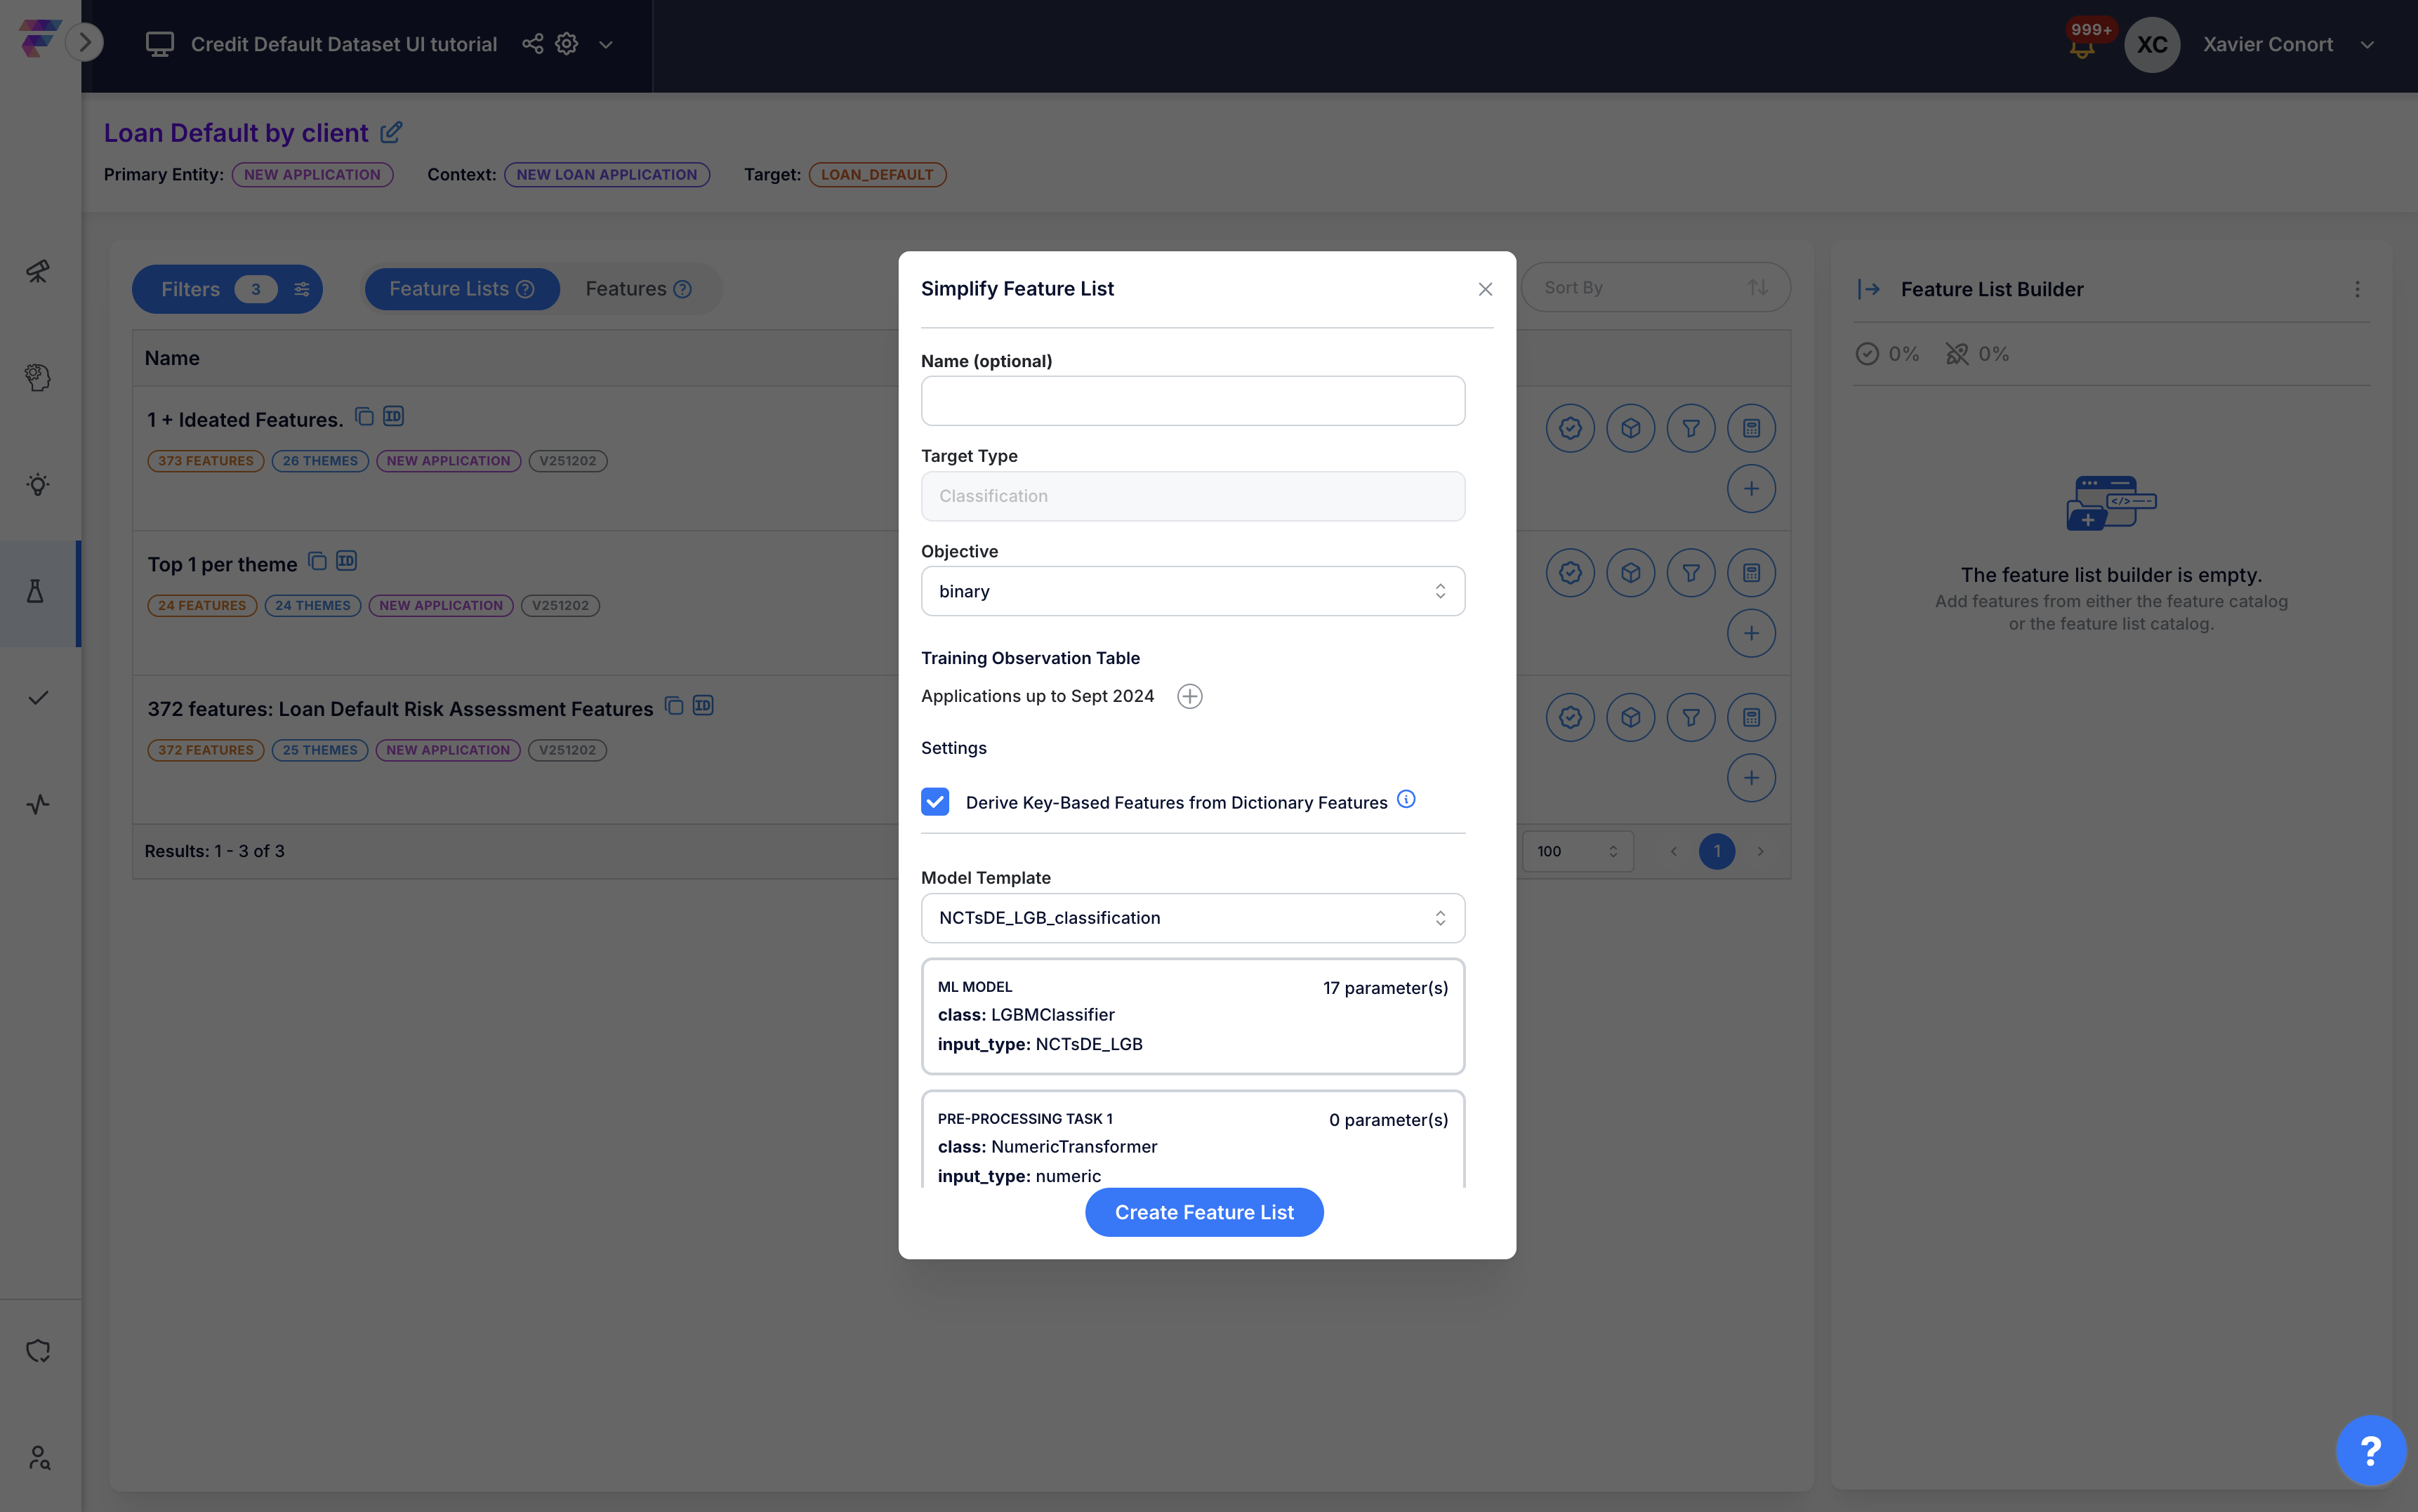Uncheck Derive Key-Based Features from Dictionary Features
2418x1512 pixels.
pos(935,802)
